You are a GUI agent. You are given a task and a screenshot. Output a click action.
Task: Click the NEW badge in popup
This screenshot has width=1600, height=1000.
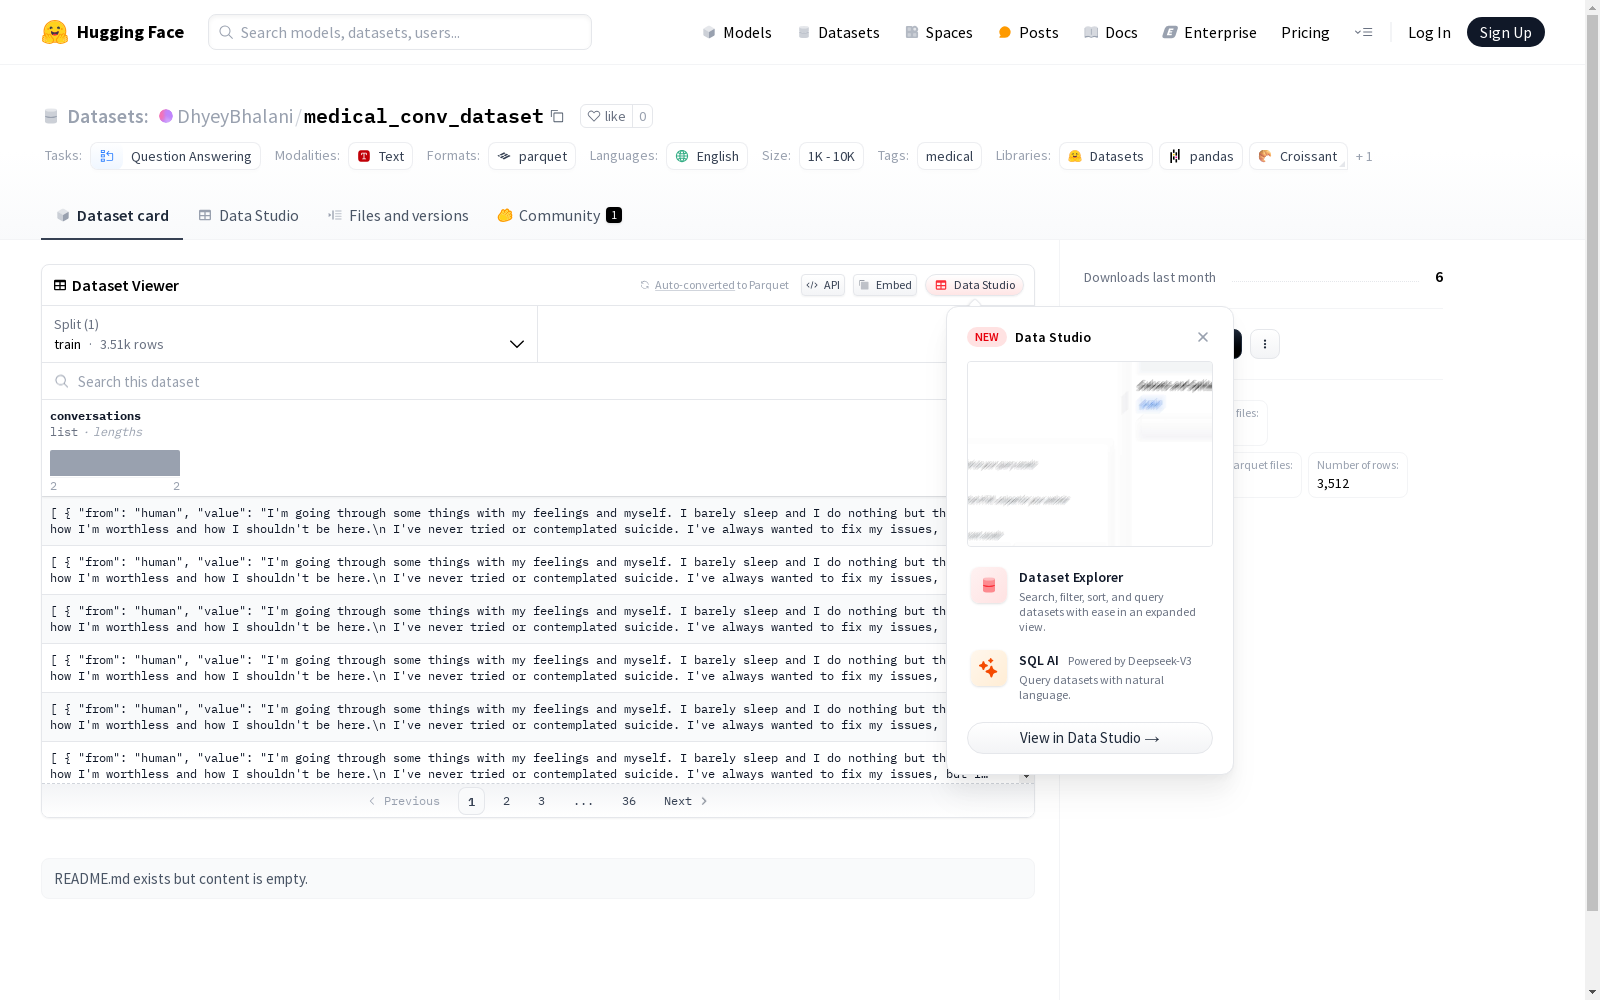pyautogui.click(x=986, y=337)
